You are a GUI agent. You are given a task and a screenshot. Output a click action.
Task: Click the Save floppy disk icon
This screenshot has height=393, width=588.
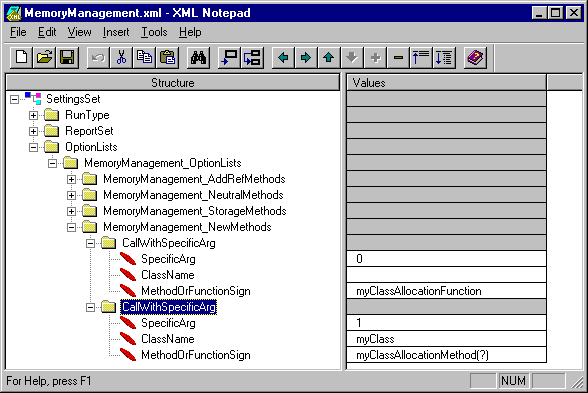click(x=67, y=58)
